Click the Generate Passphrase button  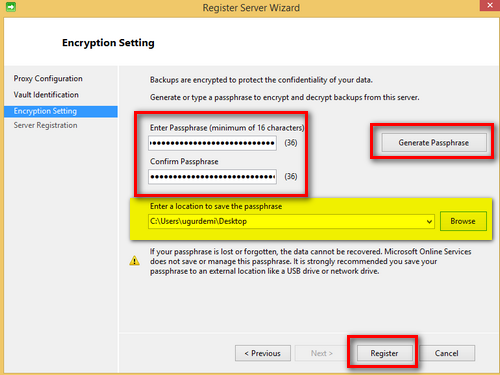[x=434, y=143]
